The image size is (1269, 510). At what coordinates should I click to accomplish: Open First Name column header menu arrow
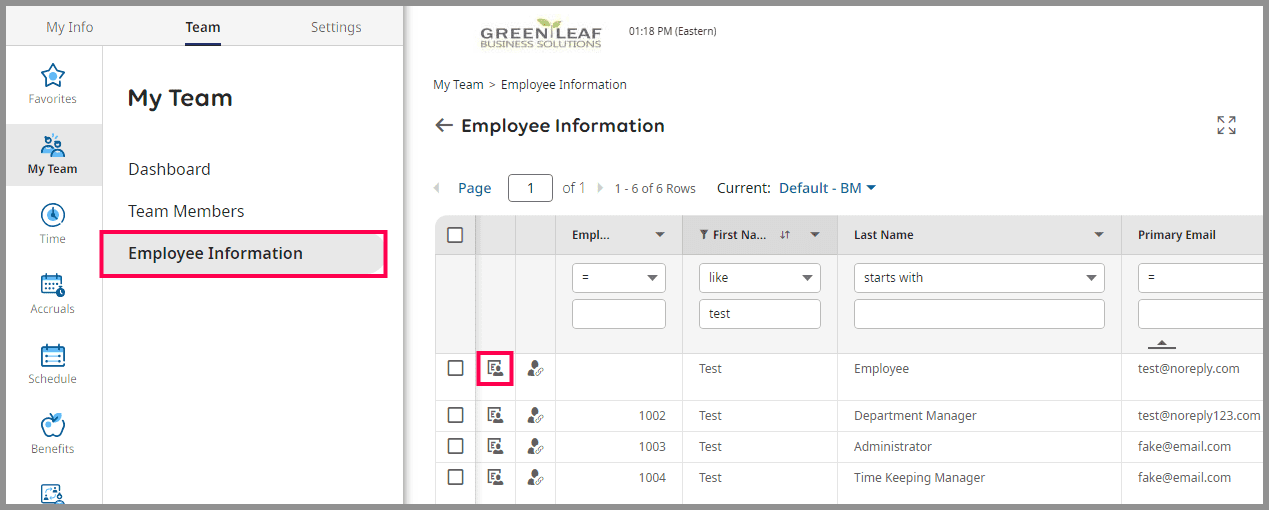[x=815, y=235]
